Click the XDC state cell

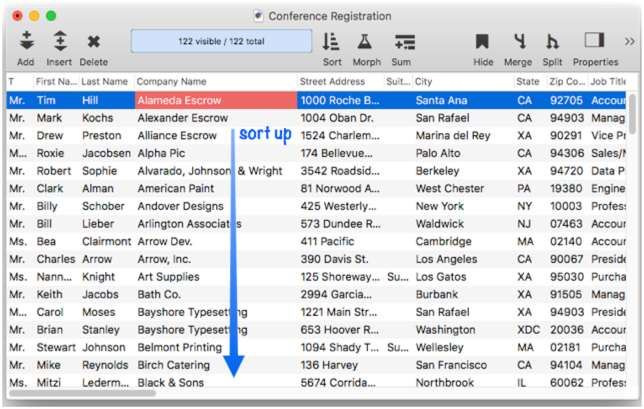[528, 330]
